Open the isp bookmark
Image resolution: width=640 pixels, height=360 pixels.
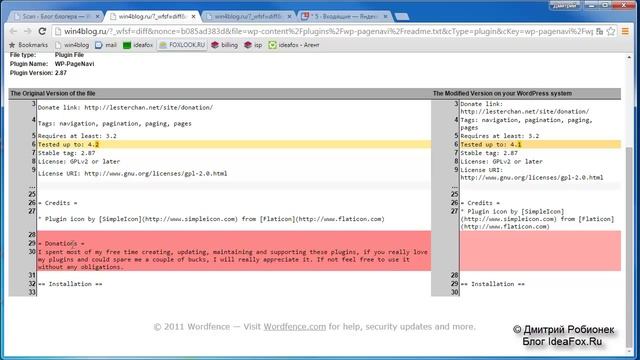tap(253, 45)
